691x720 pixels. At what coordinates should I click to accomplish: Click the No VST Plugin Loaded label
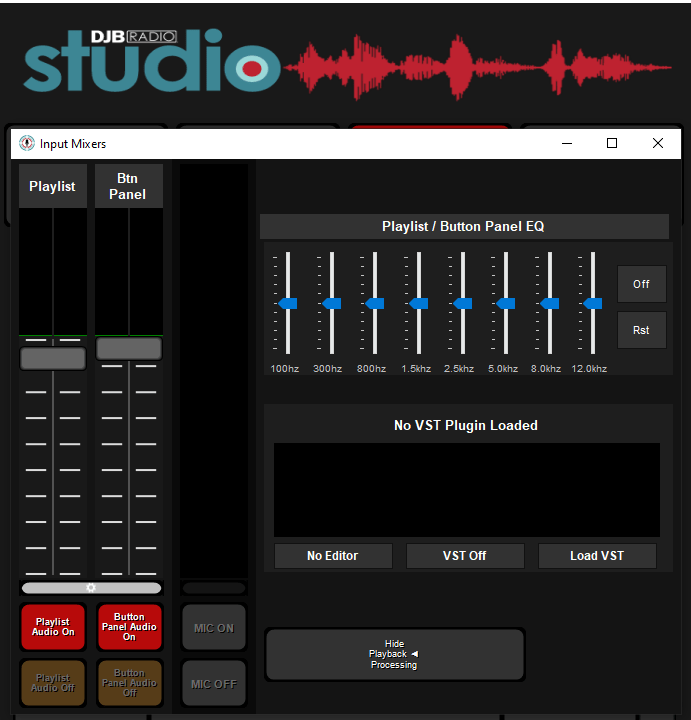point(466,425)
